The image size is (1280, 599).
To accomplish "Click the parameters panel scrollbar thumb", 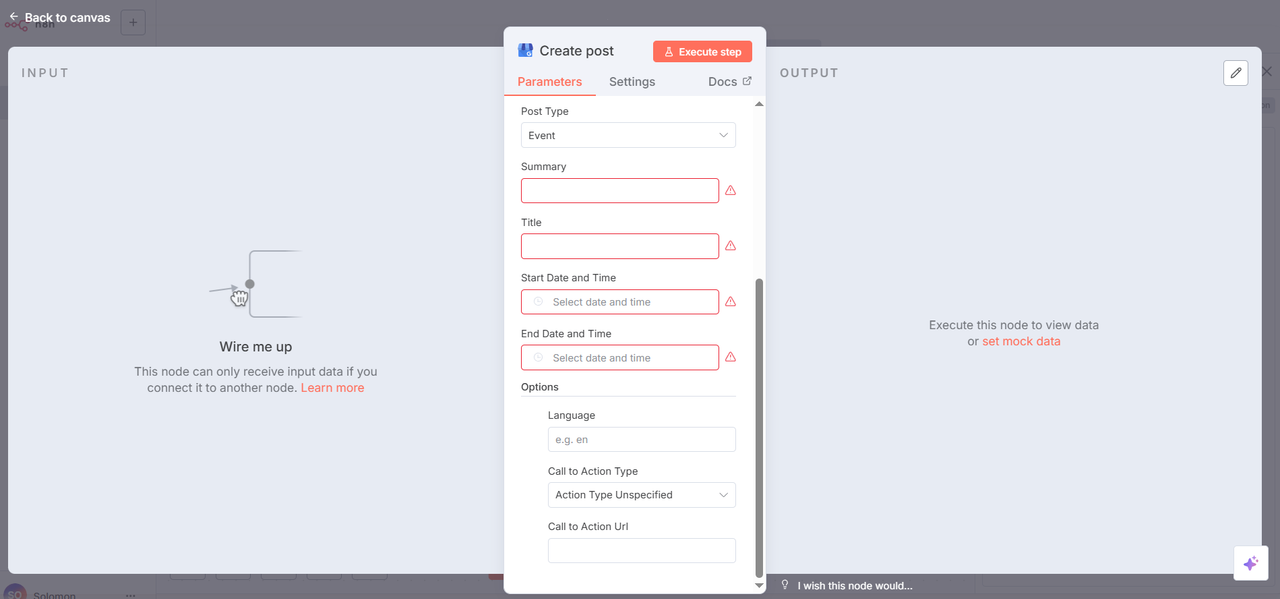I will 759,428.
